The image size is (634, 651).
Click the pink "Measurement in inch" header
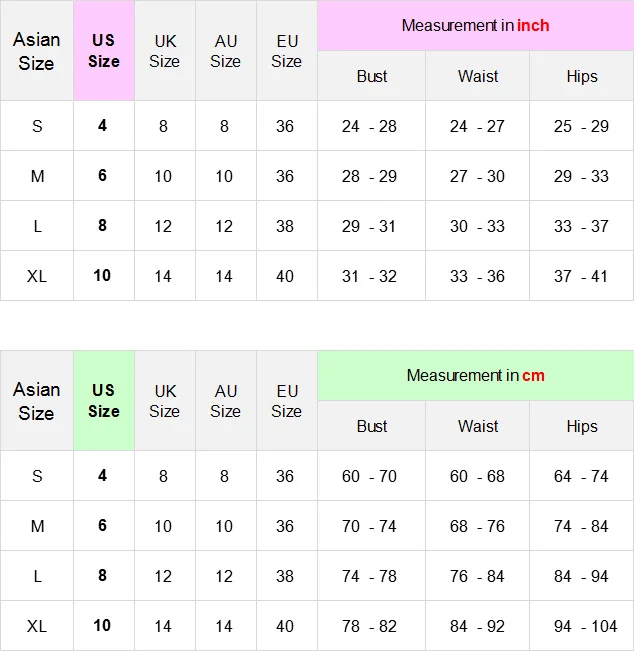475,26
